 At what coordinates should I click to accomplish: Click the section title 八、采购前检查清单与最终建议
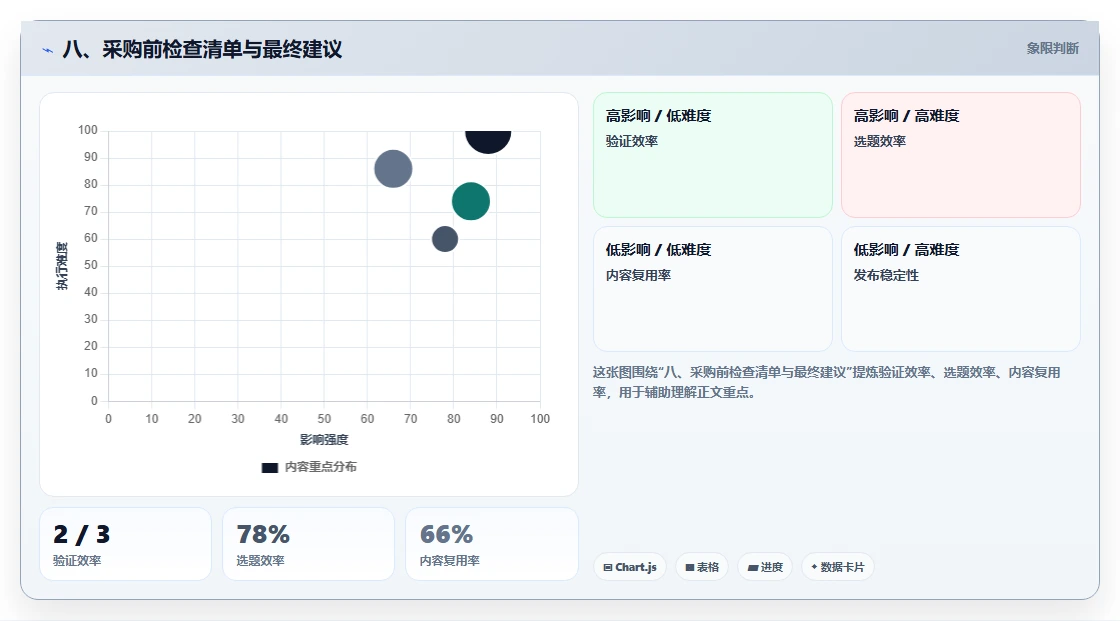(202, 49)
